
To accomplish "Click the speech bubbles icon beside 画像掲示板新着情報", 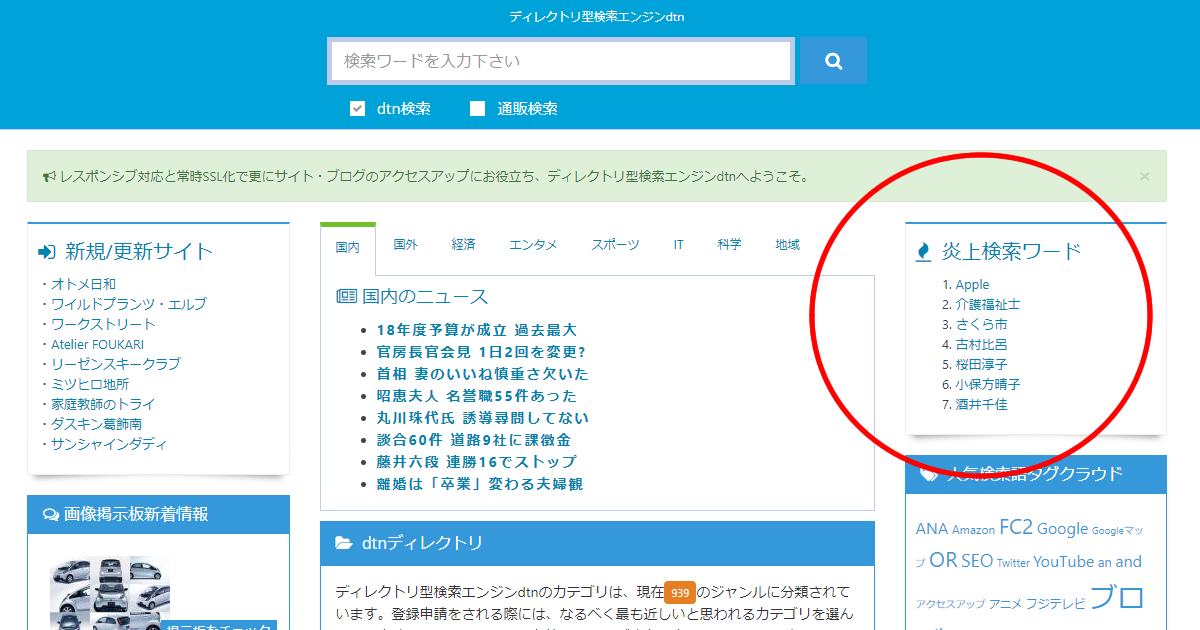I will point(51,515).
